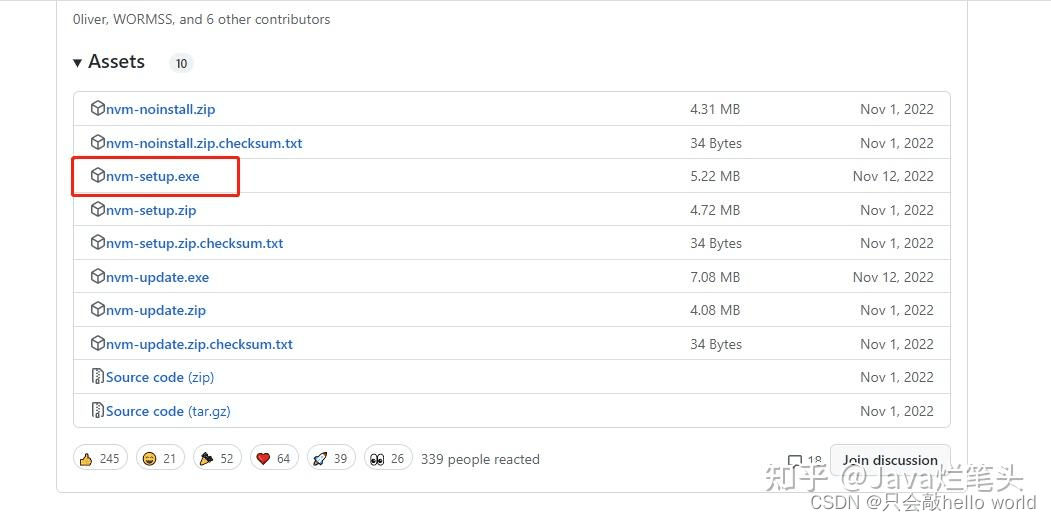Viewport: 1051px width, 521px height.
Task: Click the Assets count badge showing 10
Action: coord(181,64)
